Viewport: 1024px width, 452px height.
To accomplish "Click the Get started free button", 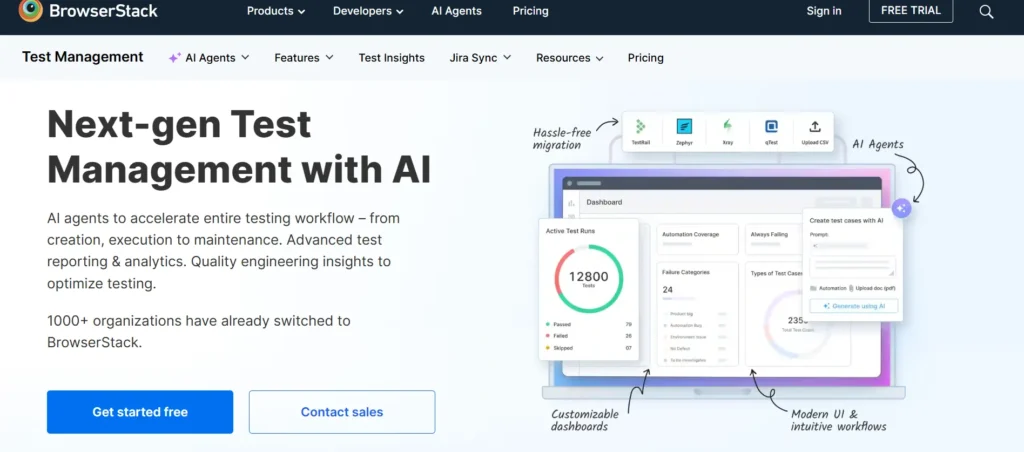I will 140,412.
